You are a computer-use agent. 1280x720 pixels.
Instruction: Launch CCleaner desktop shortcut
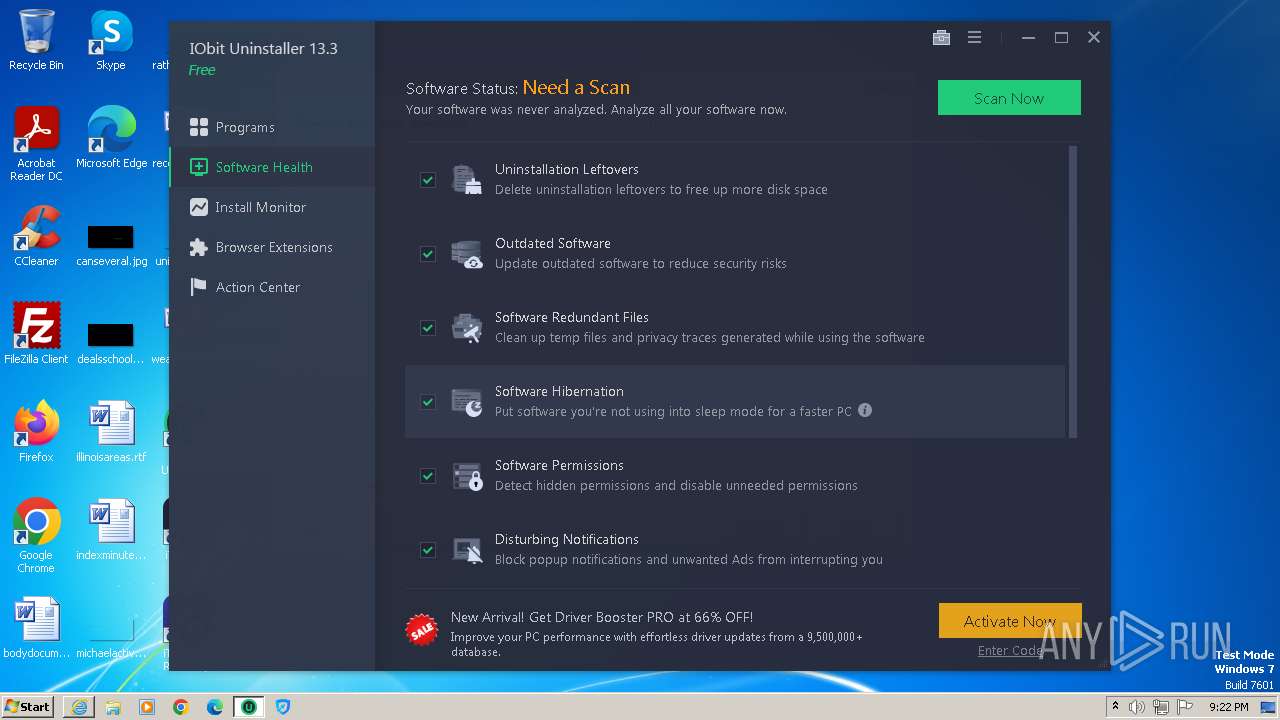tap(36, 236)
